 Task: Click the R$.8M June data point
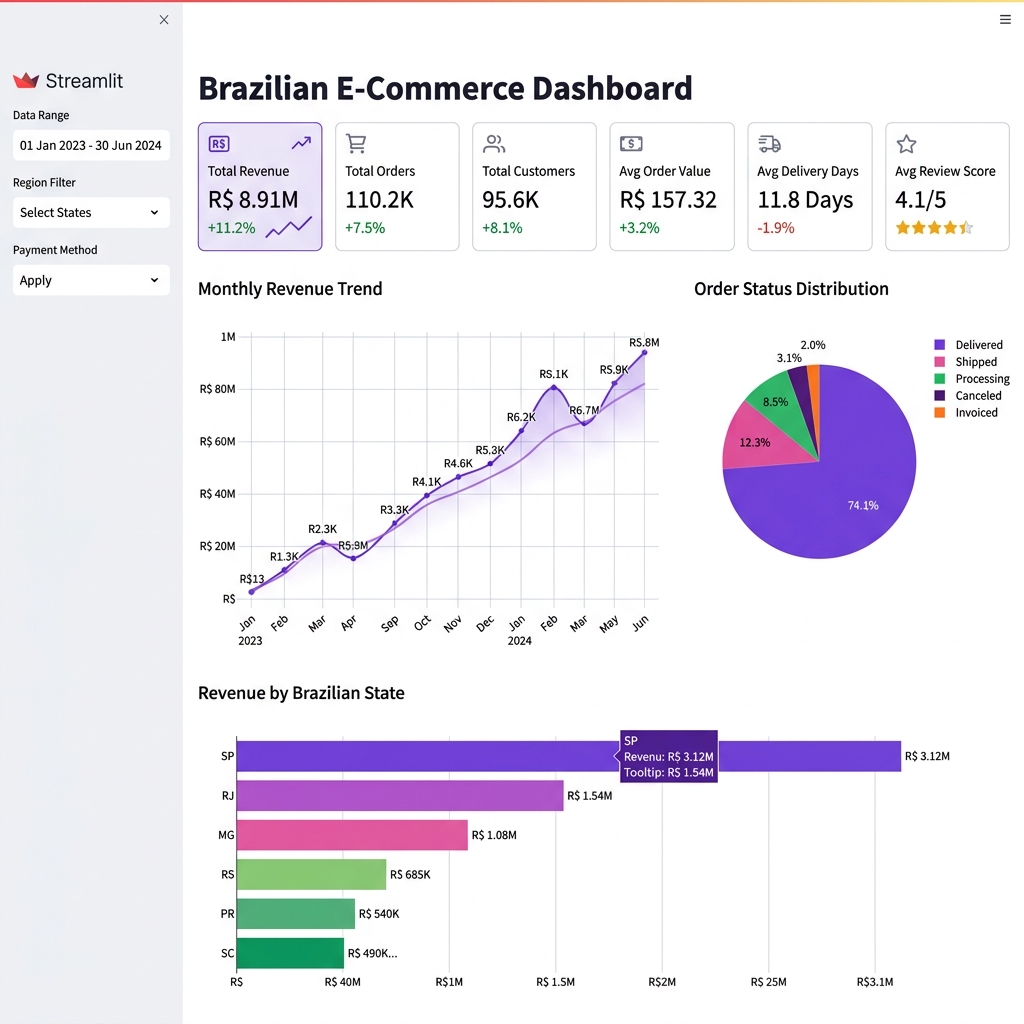pos(645,353)
